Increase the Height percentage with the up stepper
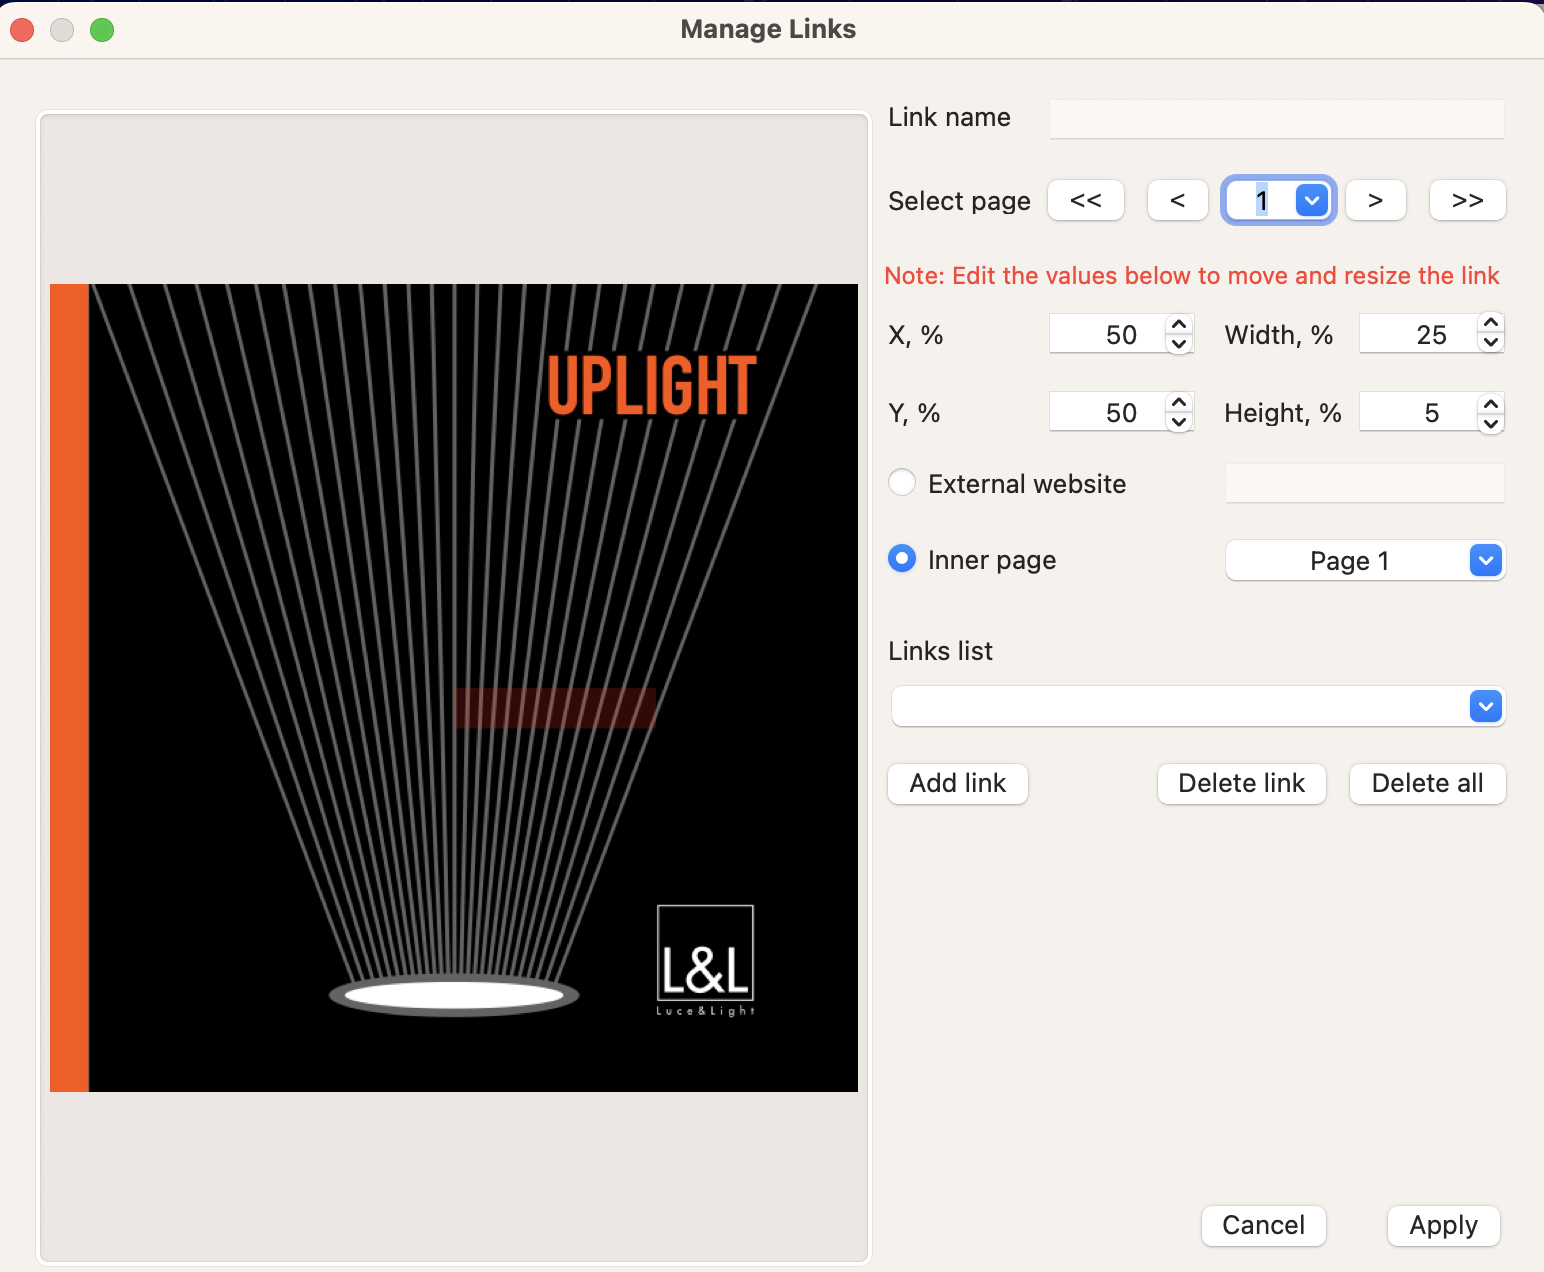 pos(1489,404)
